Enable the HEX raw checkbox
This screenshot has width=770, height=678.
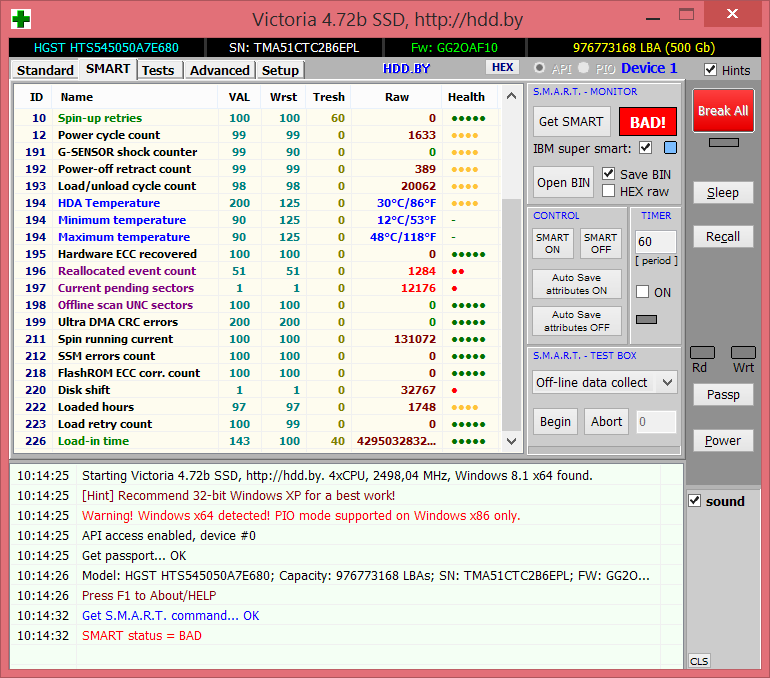tap(609, 191)
